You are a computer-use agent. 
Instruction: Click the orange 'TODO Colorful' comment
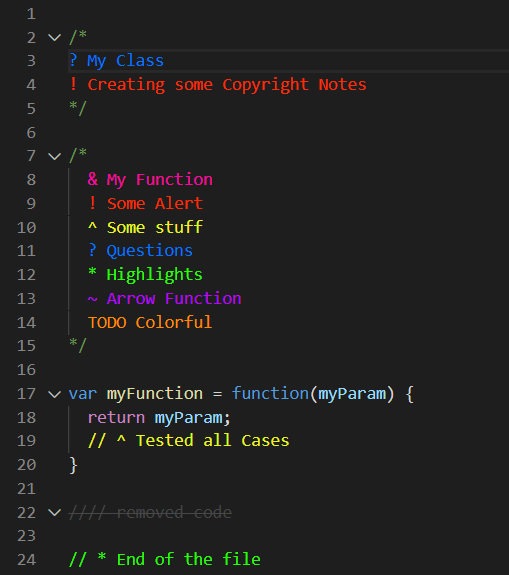pos(150,323)
